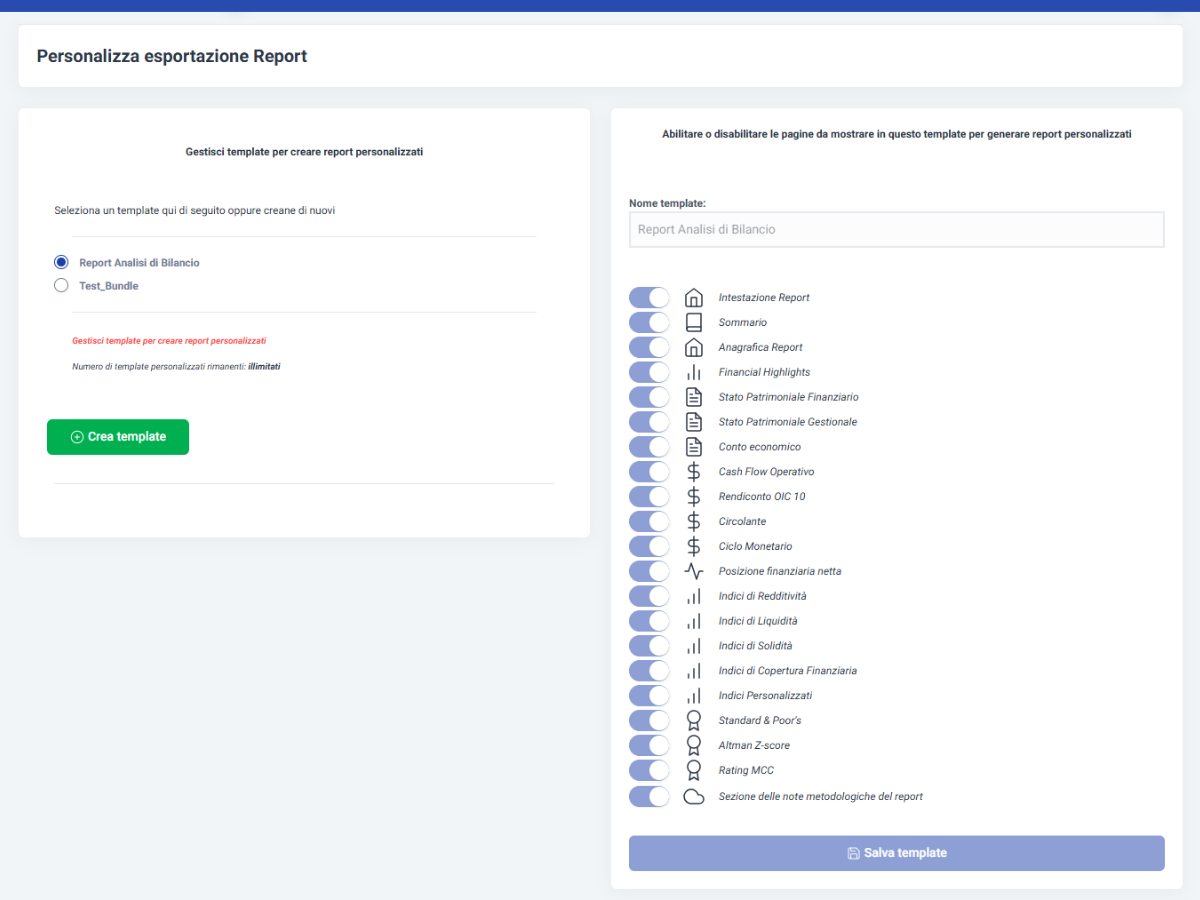The width and height of the screenshot is (1200, 900).
Task: Toggle the note metodologiche section switch
Action: [649, 797]
